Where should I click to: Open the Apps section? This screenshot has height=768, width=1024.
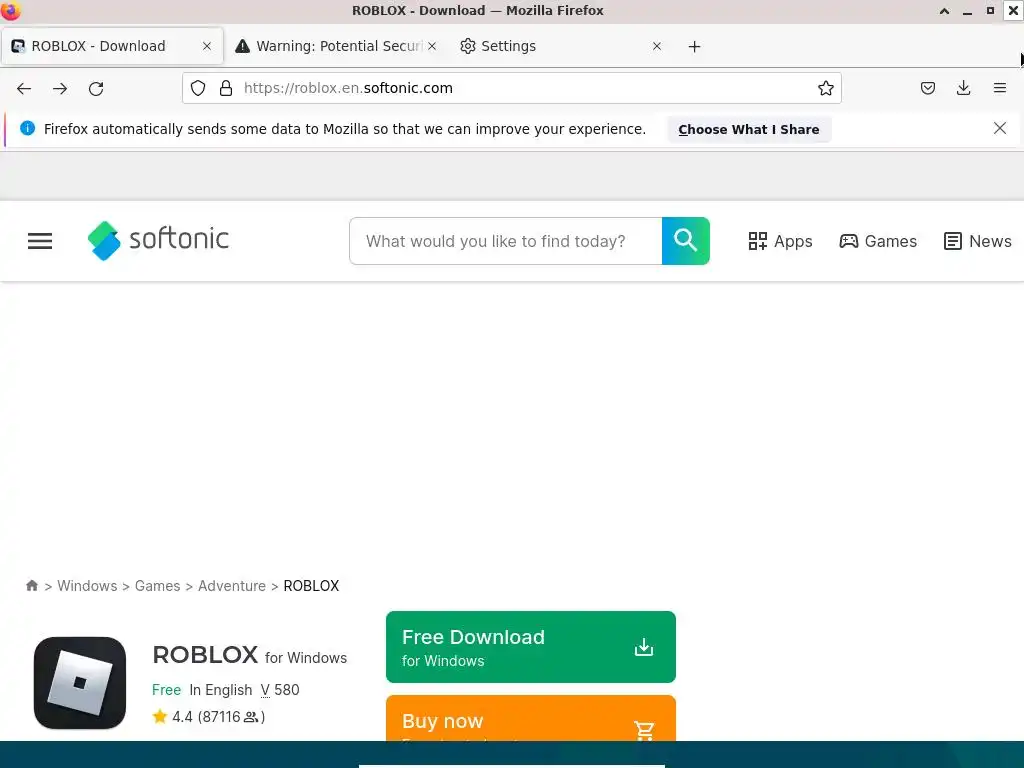point(780,241)
